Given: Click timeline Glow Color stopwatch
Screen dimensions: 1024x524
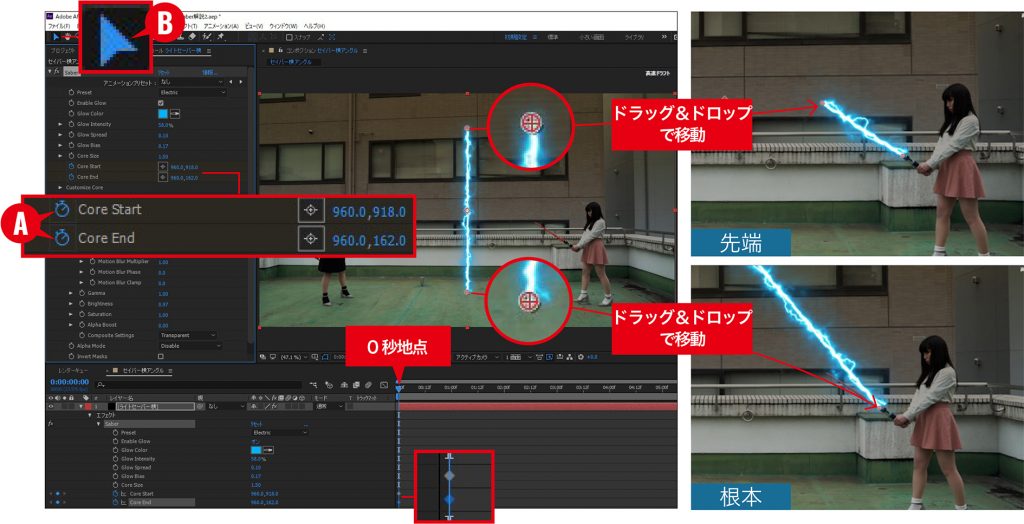Looking at the screenshot, I should pyautogui.click(x=116, y=450).
